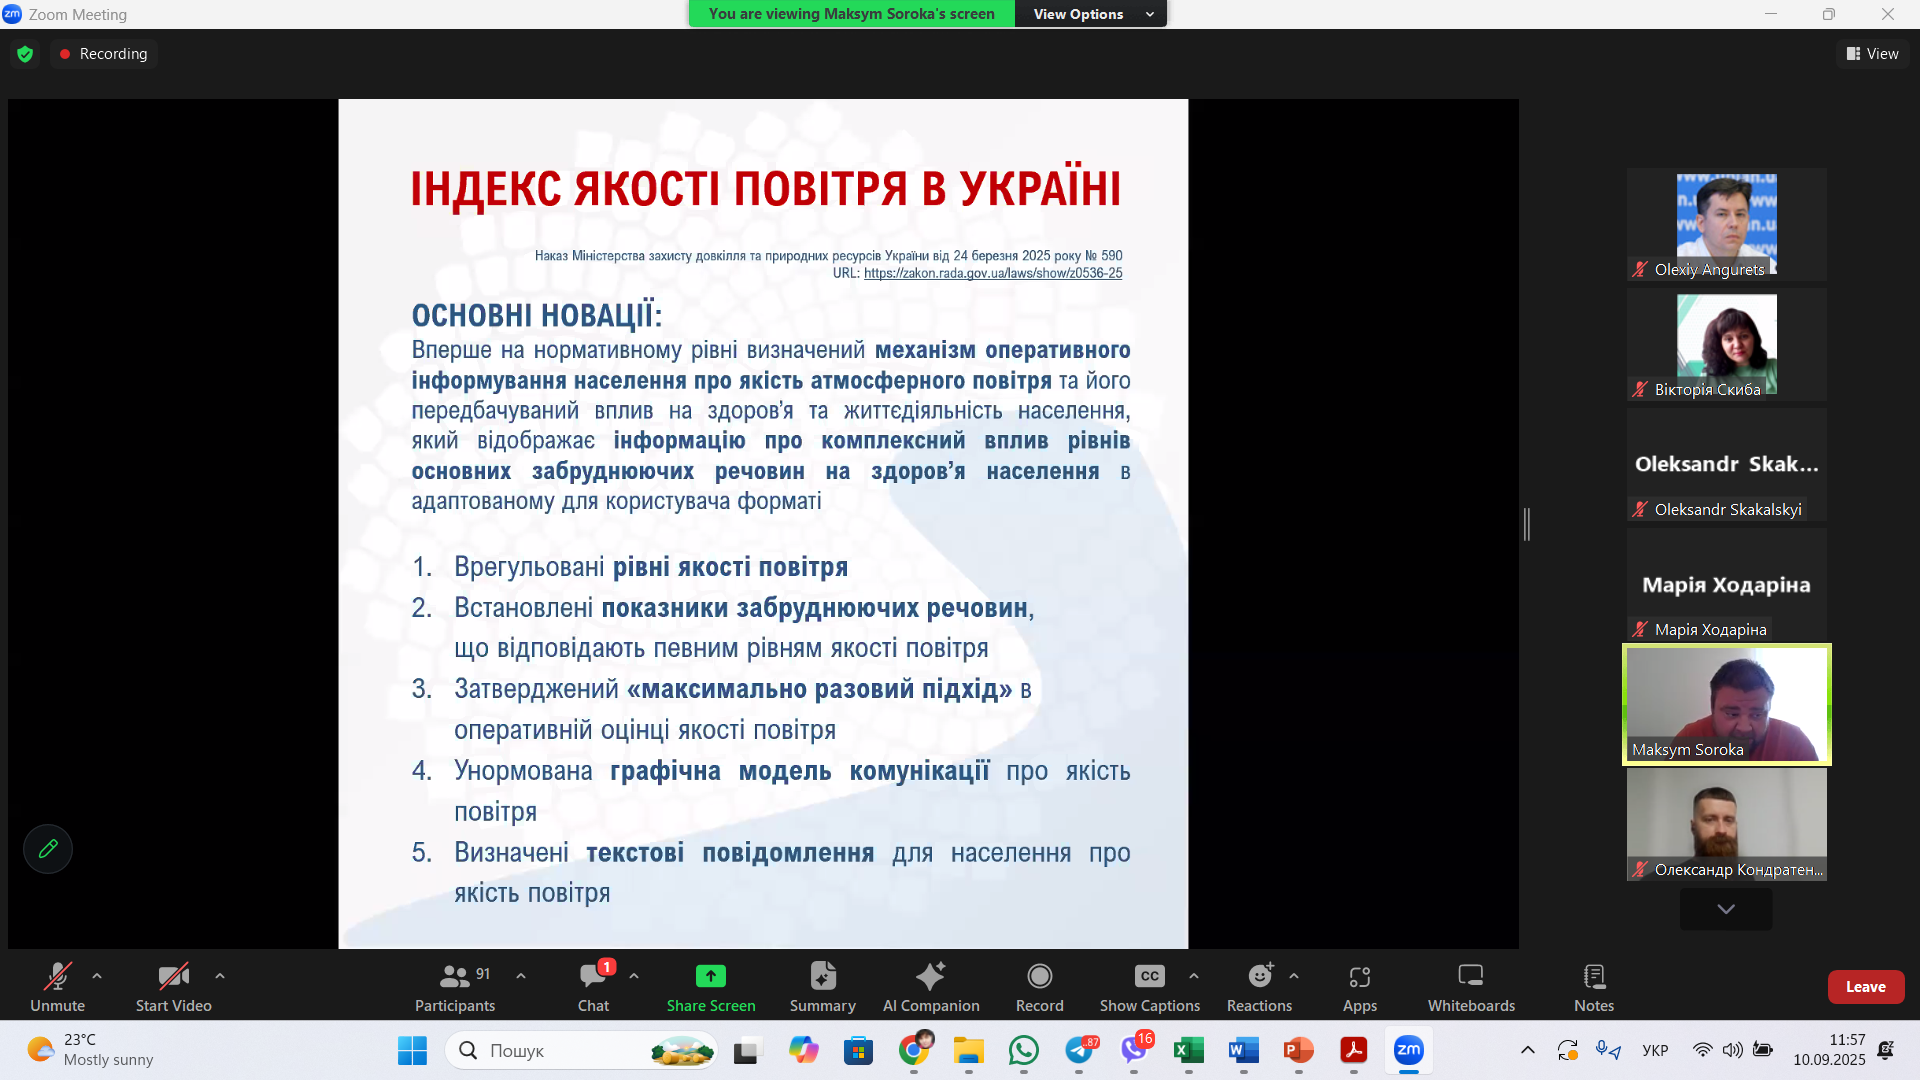Collapse the participant video list chevron
The image size is (1920, 1080).
point(1724,909)
